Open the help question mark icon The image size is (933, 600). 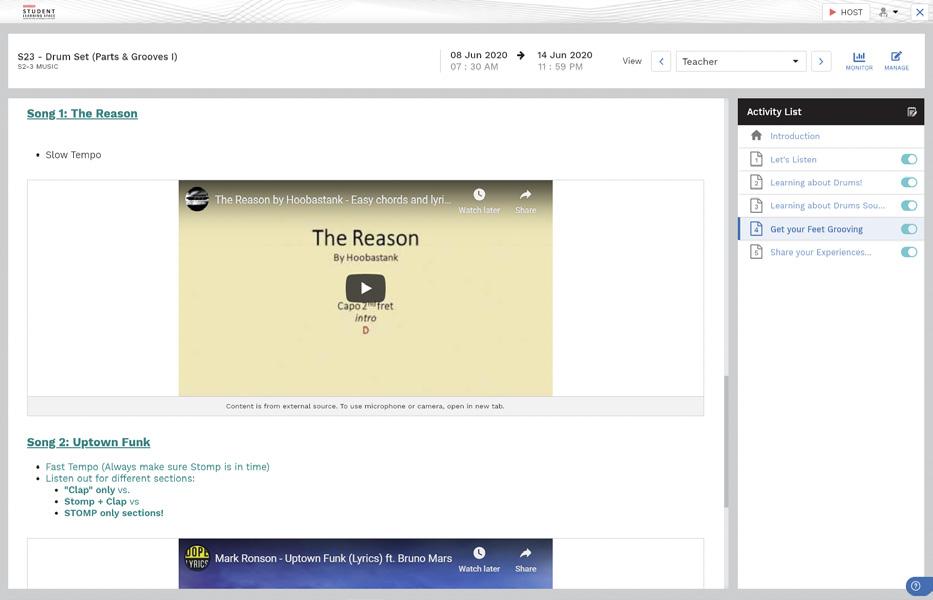click(916, 586)
